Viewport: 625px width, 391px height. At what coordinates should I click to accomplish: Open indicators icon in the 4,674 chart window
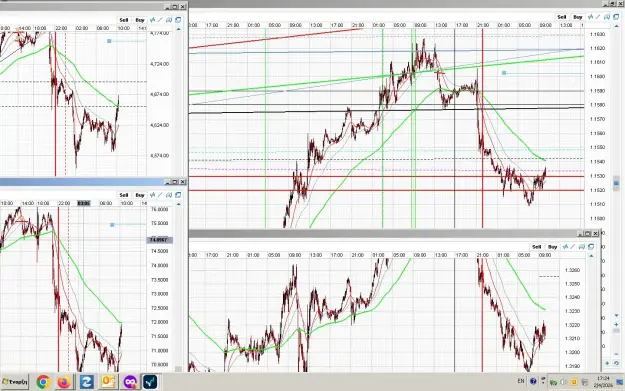153,20
